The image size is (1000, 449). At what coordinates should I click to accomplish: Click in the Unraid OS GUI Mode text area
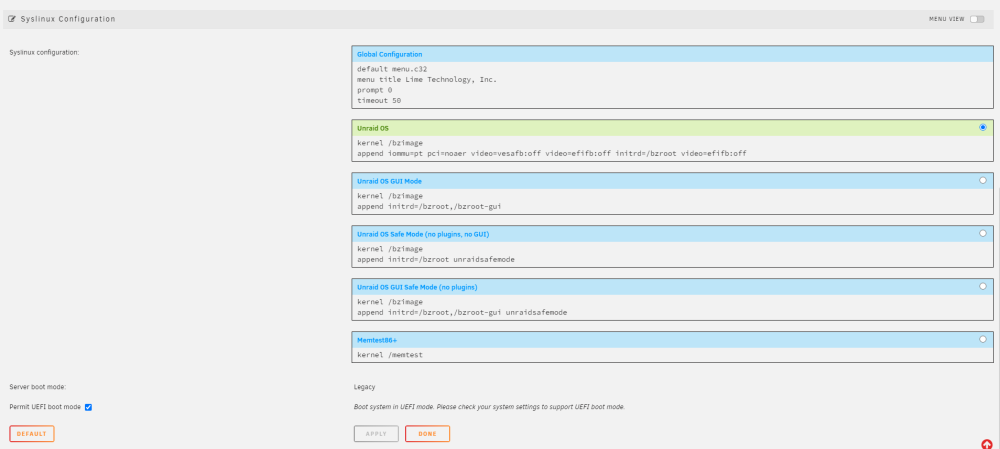tap(672, 202)
